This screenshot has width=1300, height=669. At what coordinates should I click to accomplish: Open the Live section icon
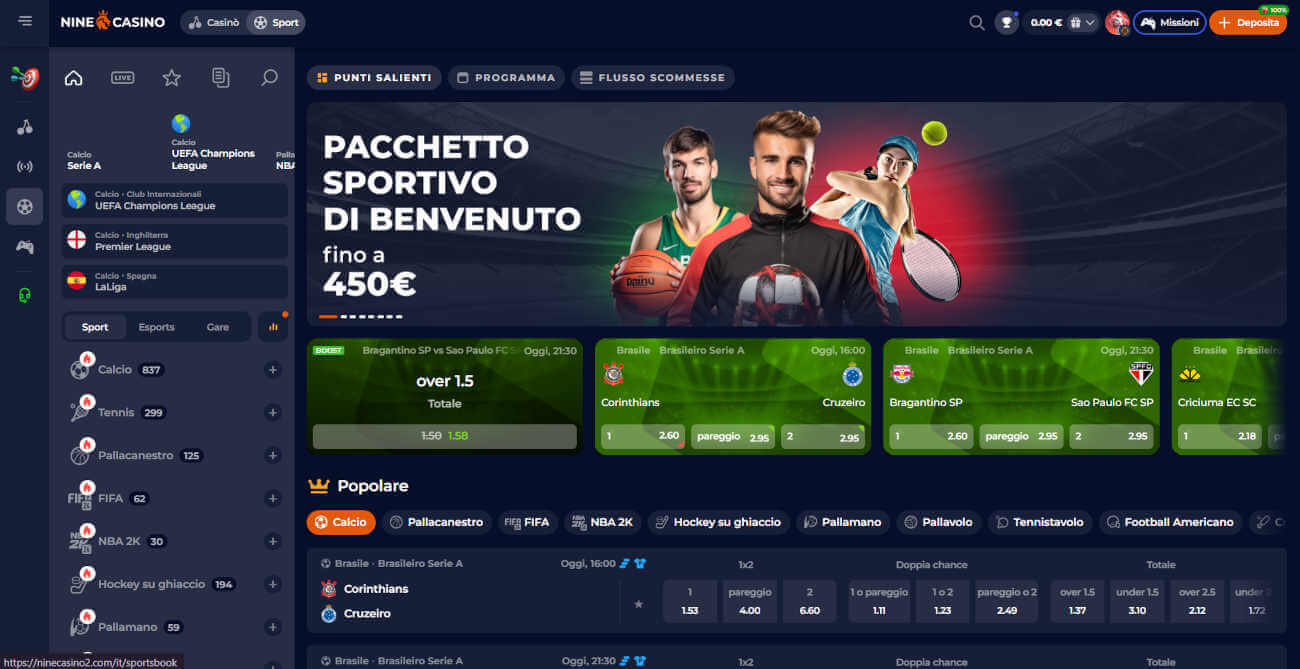pos(122,77)
